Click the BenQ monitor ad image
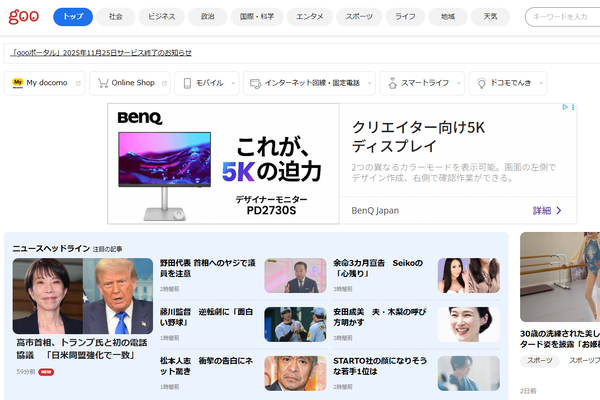The image size is (600, 400). (x=223, y=163)
